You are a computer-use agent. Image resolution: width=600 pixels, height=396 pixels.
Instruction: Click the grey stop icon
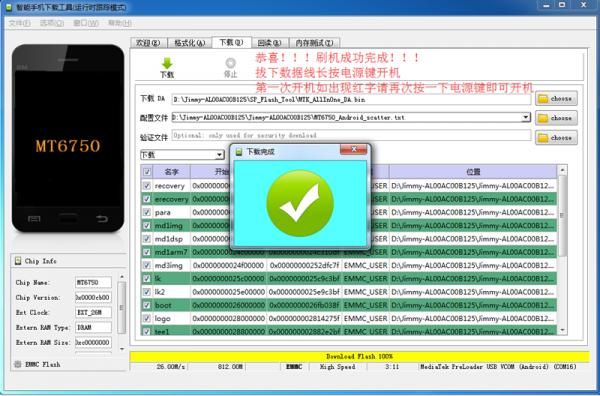(230, 63)
